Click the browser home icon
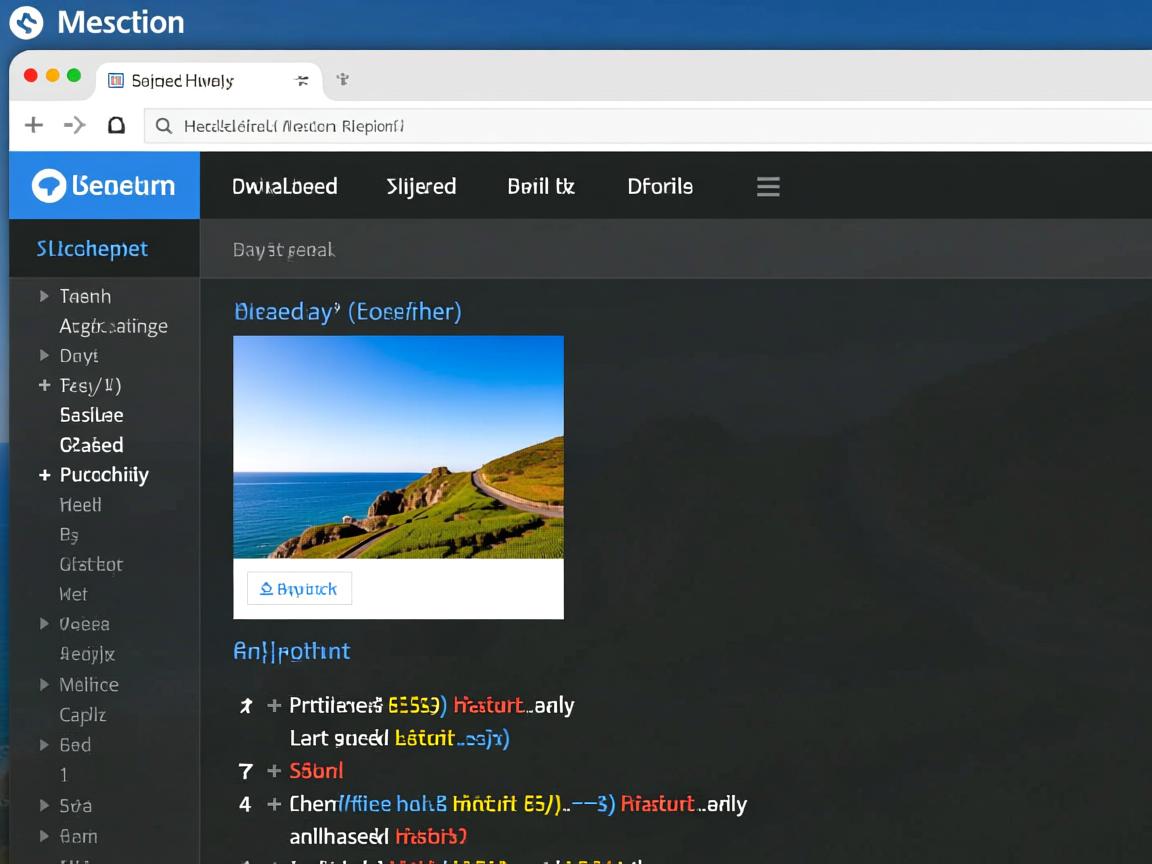This screenshot has width=1152, height=864. pyautogui.click(x=116, y=125)
